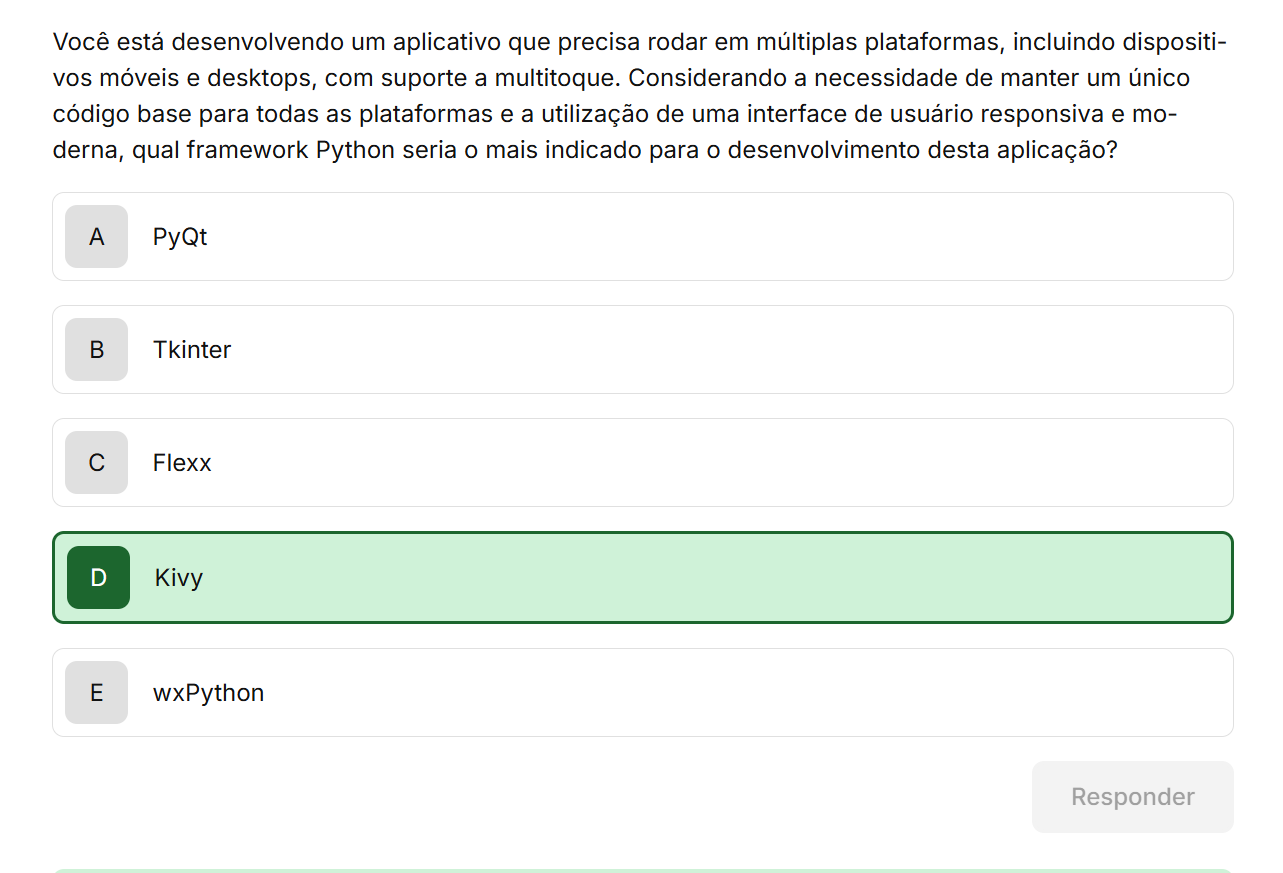The image size is (1283, 873).
Task: Click the letter A badge
Action: pyautogui.click(x=96, y=237)
